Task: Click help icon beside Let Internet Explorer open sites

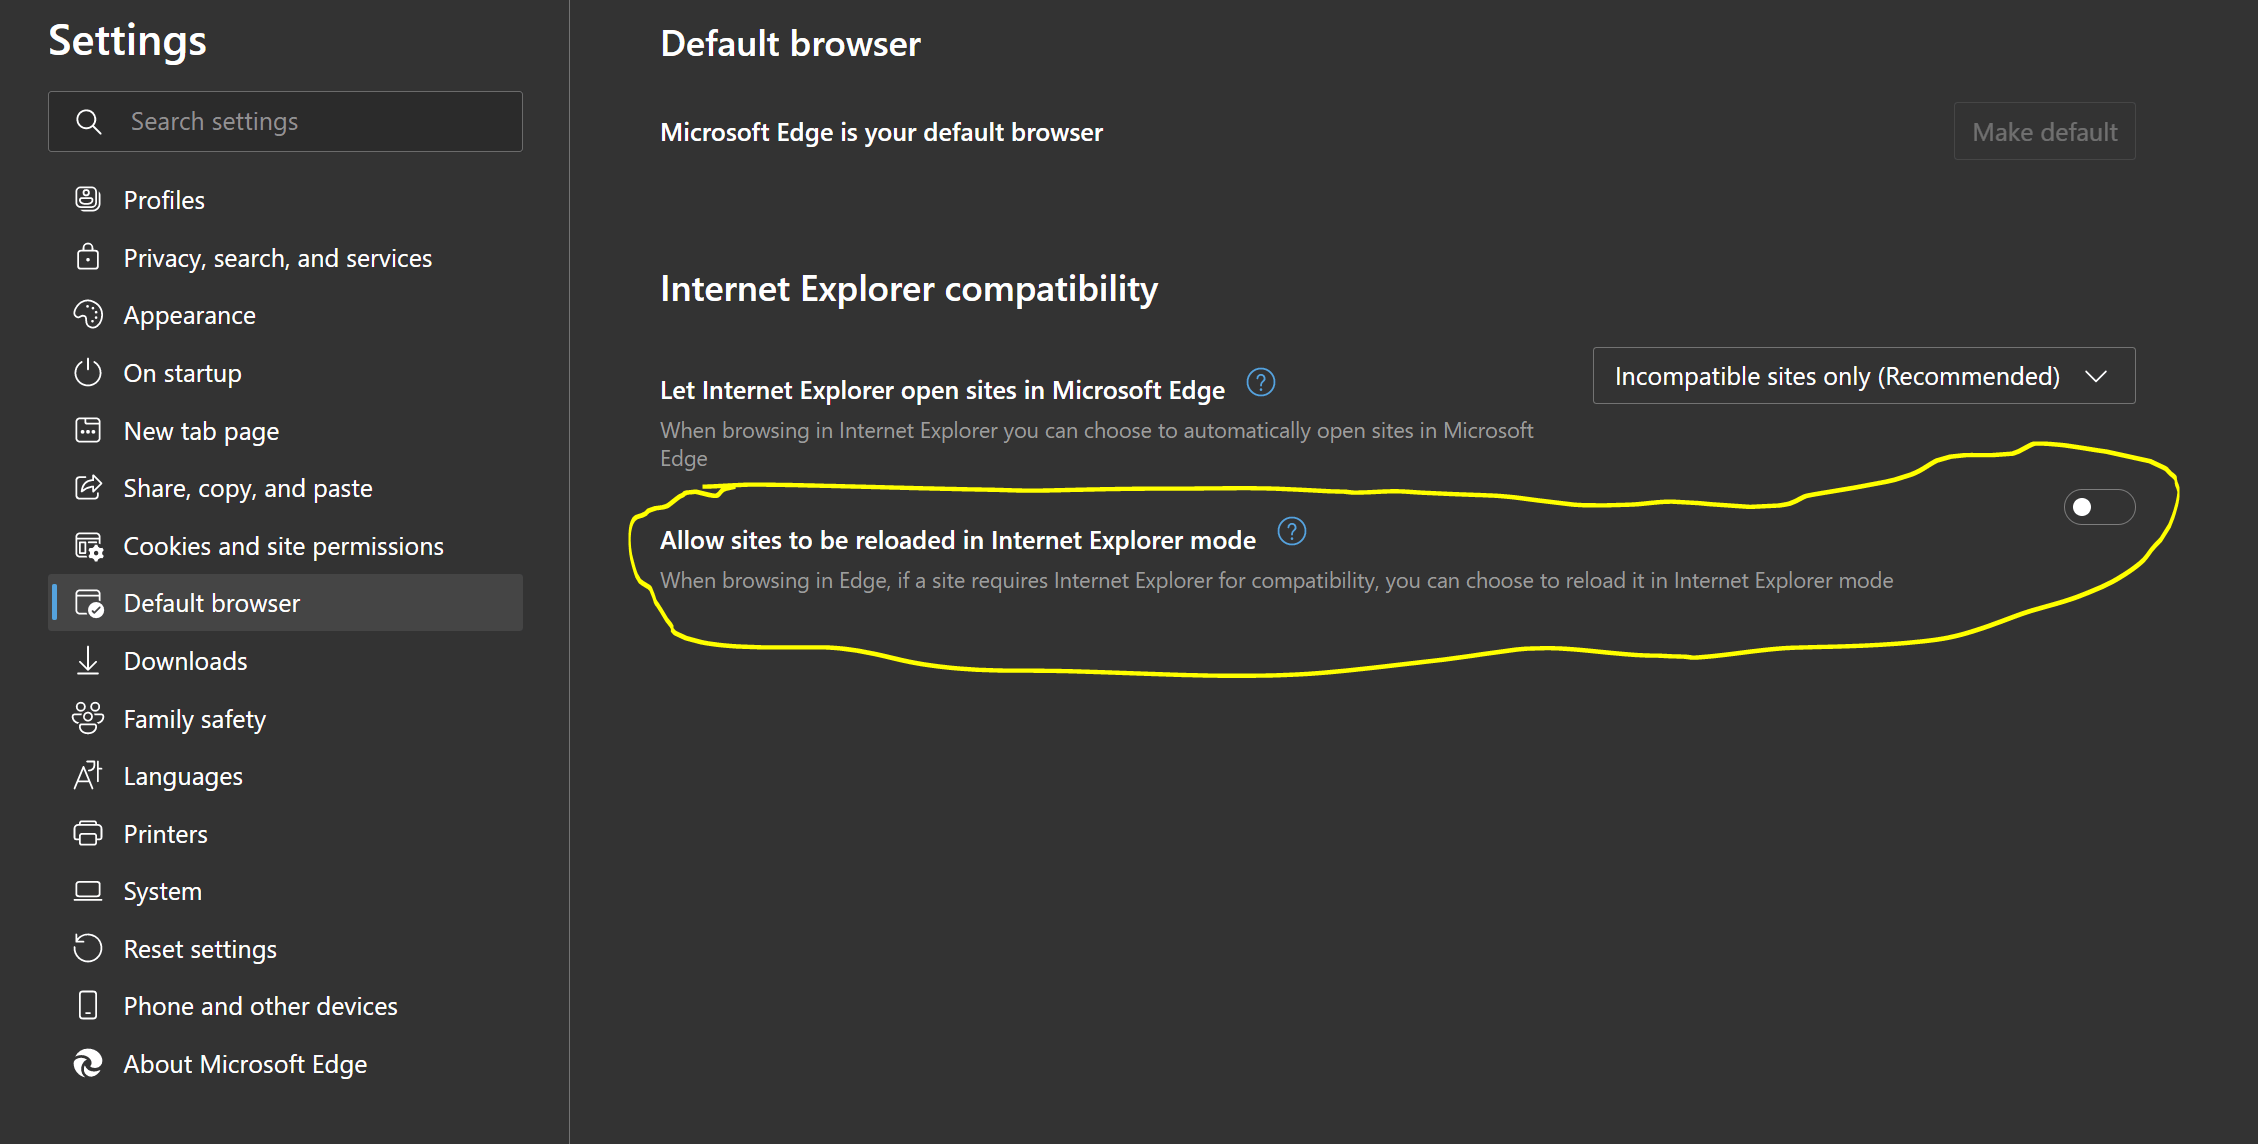Action: coord(1260,383)
